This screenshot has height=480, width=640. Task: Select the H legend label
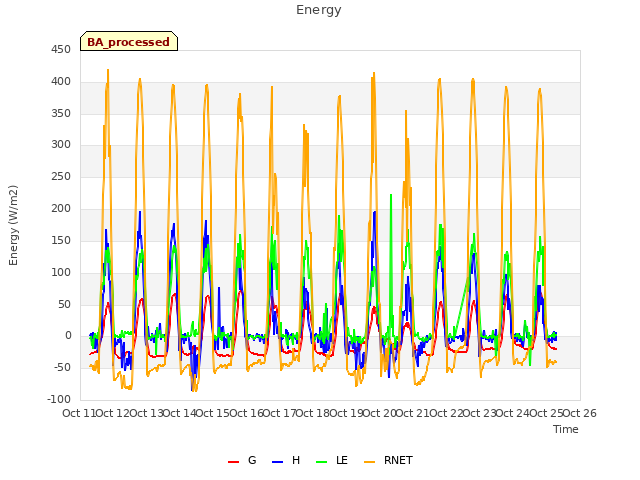click(296, 460)
